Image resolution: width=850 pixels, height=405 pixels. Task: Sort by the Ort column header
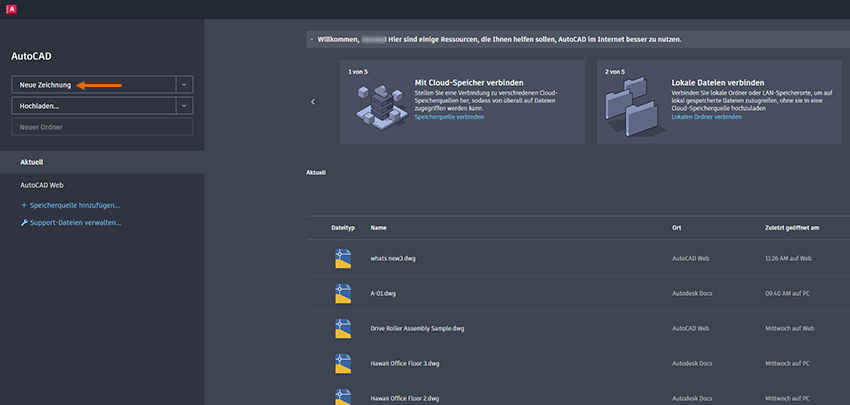click(677, 228)
